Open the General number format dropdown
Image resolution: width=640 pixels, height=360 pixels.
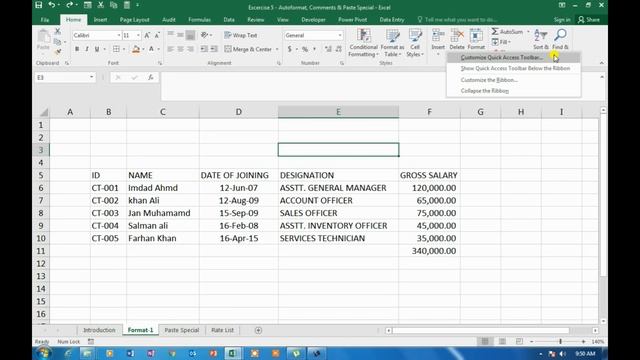(340, 36)
